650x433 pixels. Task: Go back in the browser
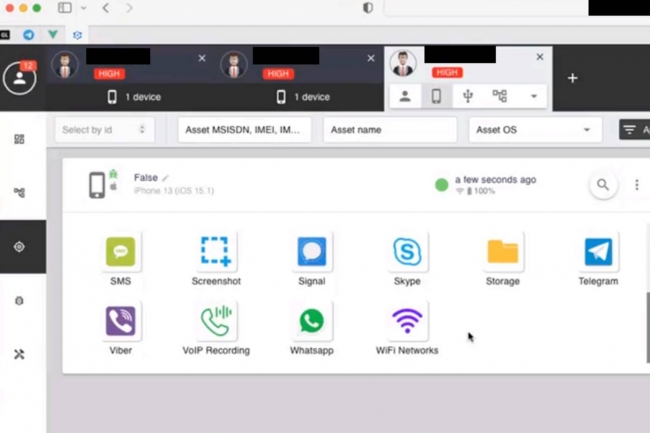coord(106,8)
